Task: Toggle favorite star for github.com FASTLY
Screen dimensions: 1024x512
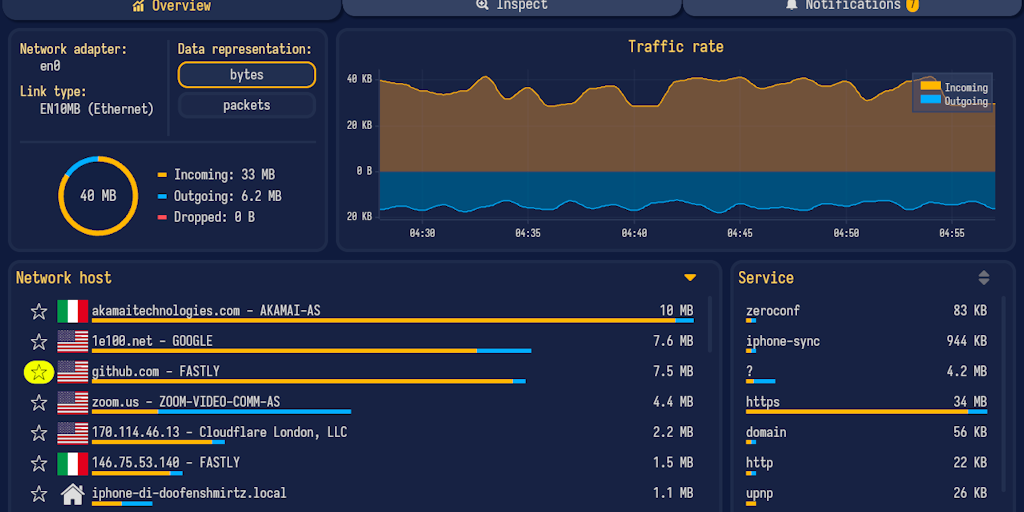Action: coord(39,372)
